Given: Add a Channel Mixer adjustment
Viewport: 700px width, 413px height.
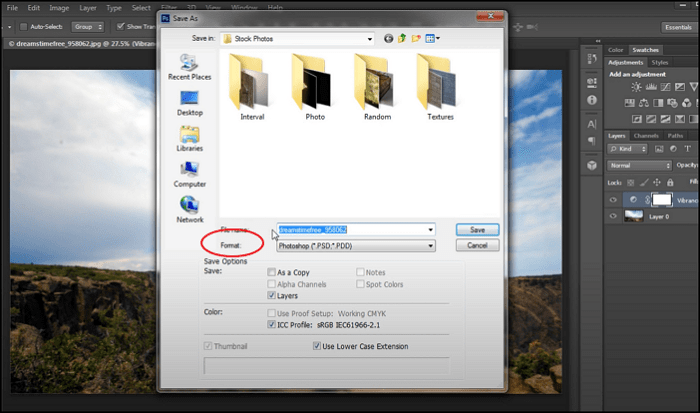Looking at the screenshot, I should (687, 103).
